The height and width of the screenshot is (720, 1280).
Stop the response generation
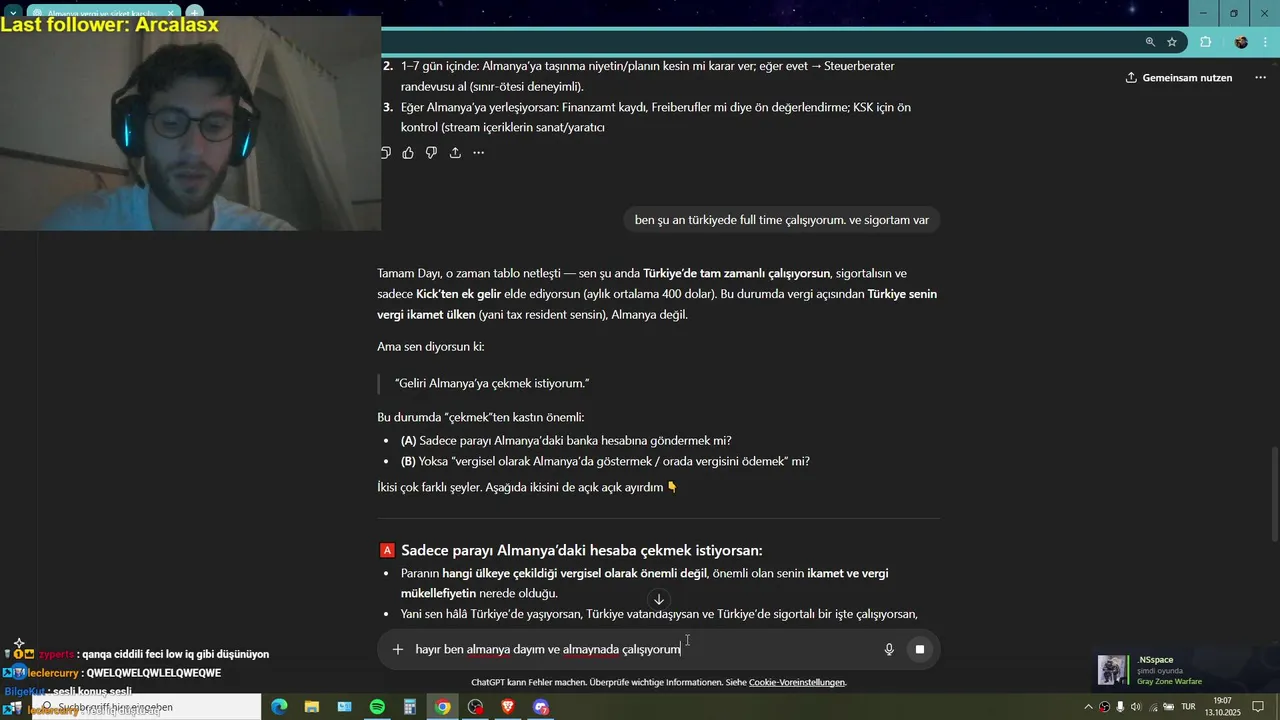[920, 649]
